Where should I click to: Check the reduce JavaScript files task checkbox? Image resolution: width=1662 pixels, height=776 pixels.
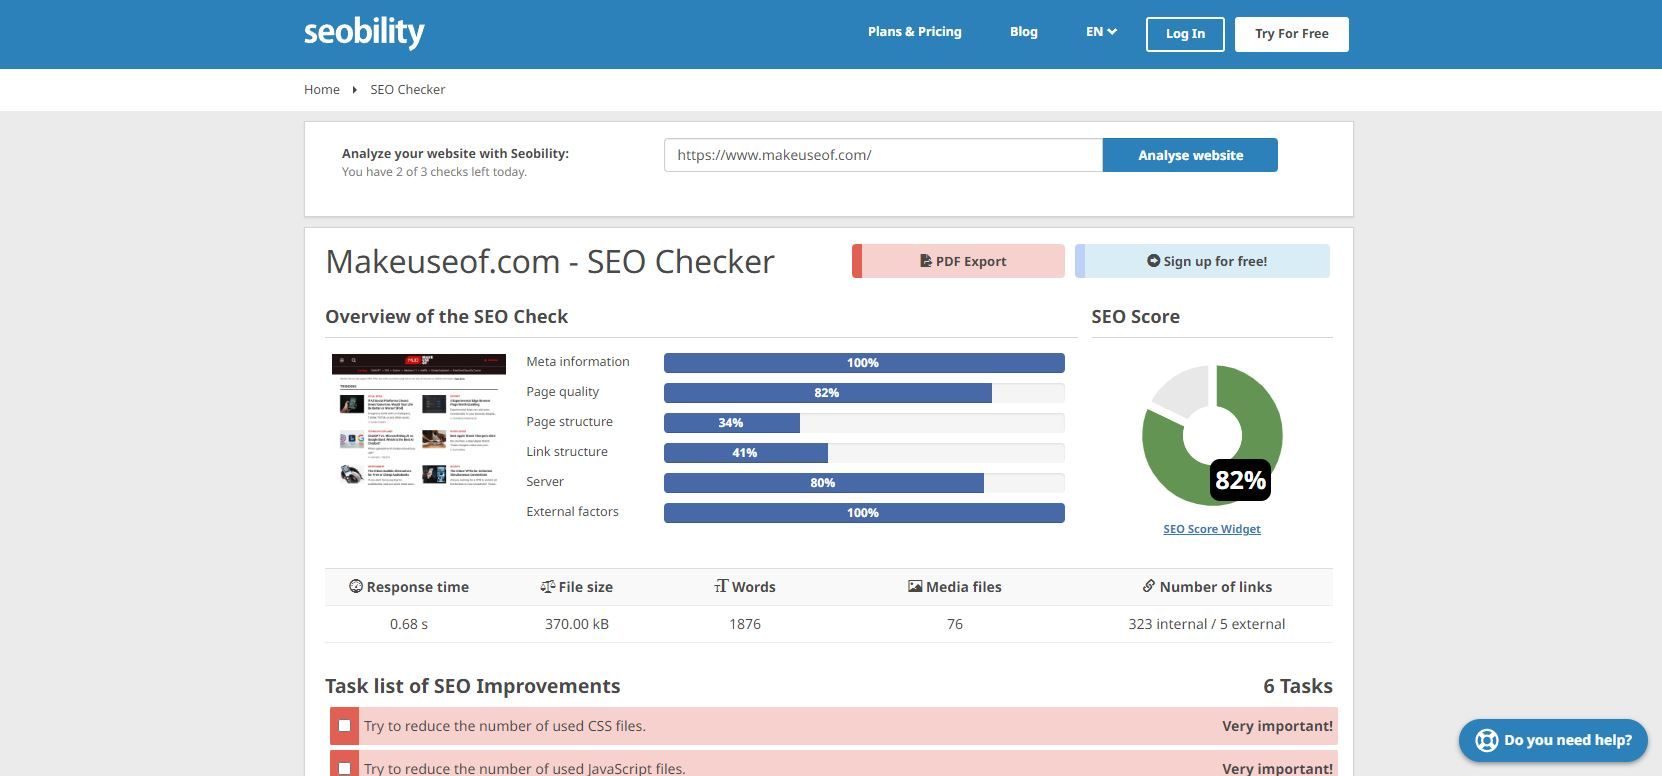tap(344, 768)
